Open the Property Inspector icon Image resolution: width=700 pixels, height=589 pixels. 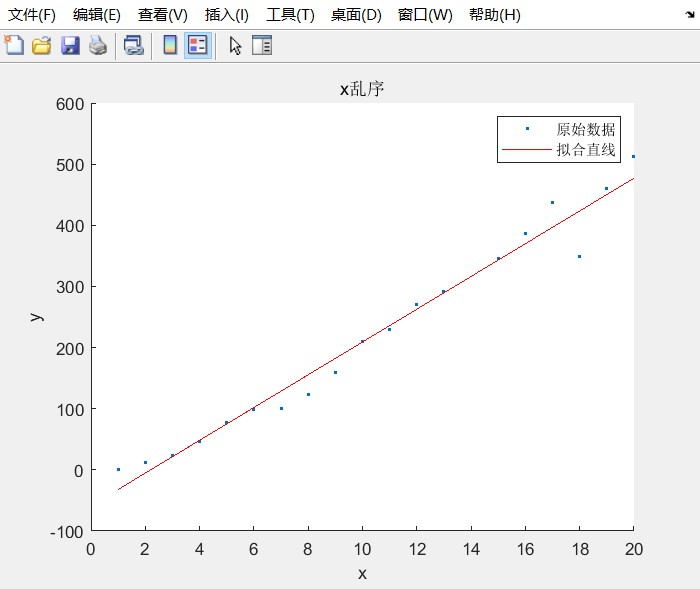[262, 45]
